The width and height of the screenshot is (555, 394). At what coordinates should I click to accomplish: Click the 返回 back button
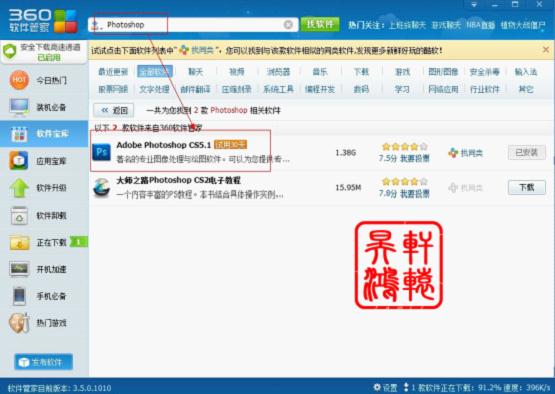[x=114, y=110]
